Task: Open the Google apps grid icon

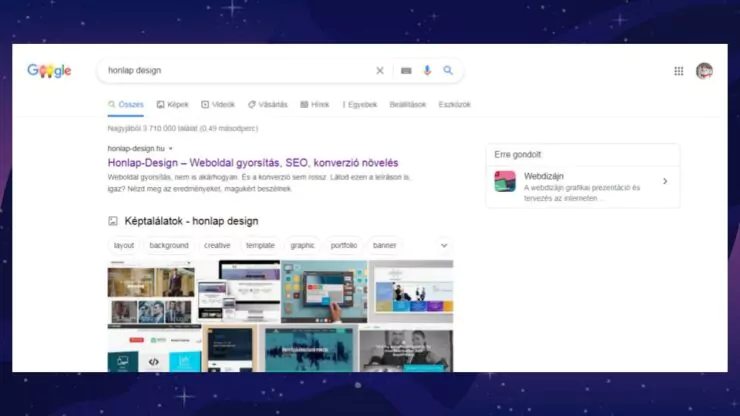Action: (x=679, y=71)
